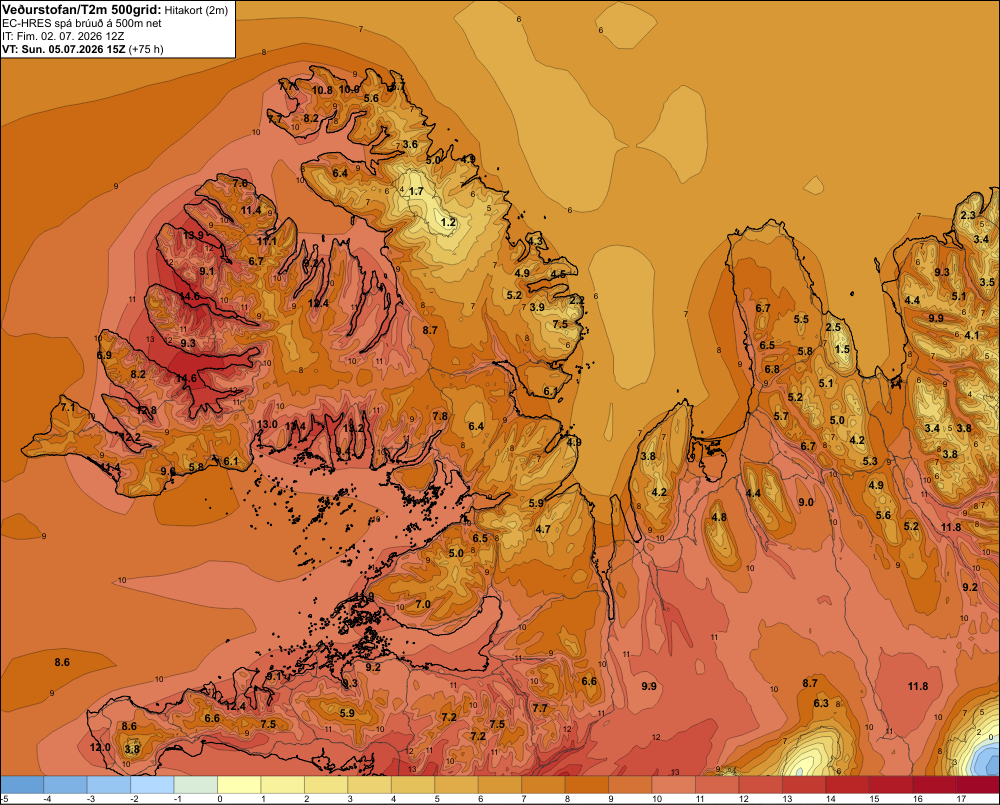Click the 10.8 label on northern peninsula
The height and width of the screenshot is (805, 1000).
click(x=322, y=90)
